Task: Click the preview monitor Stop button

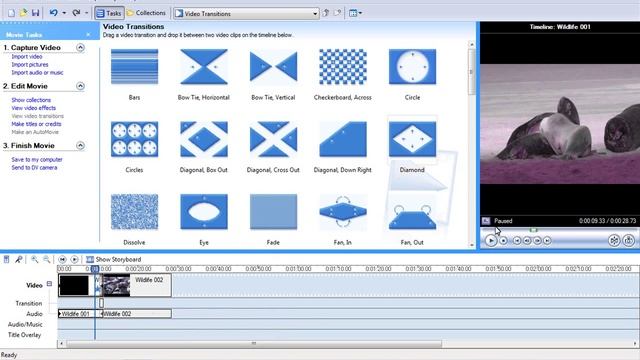Action: 503,241
